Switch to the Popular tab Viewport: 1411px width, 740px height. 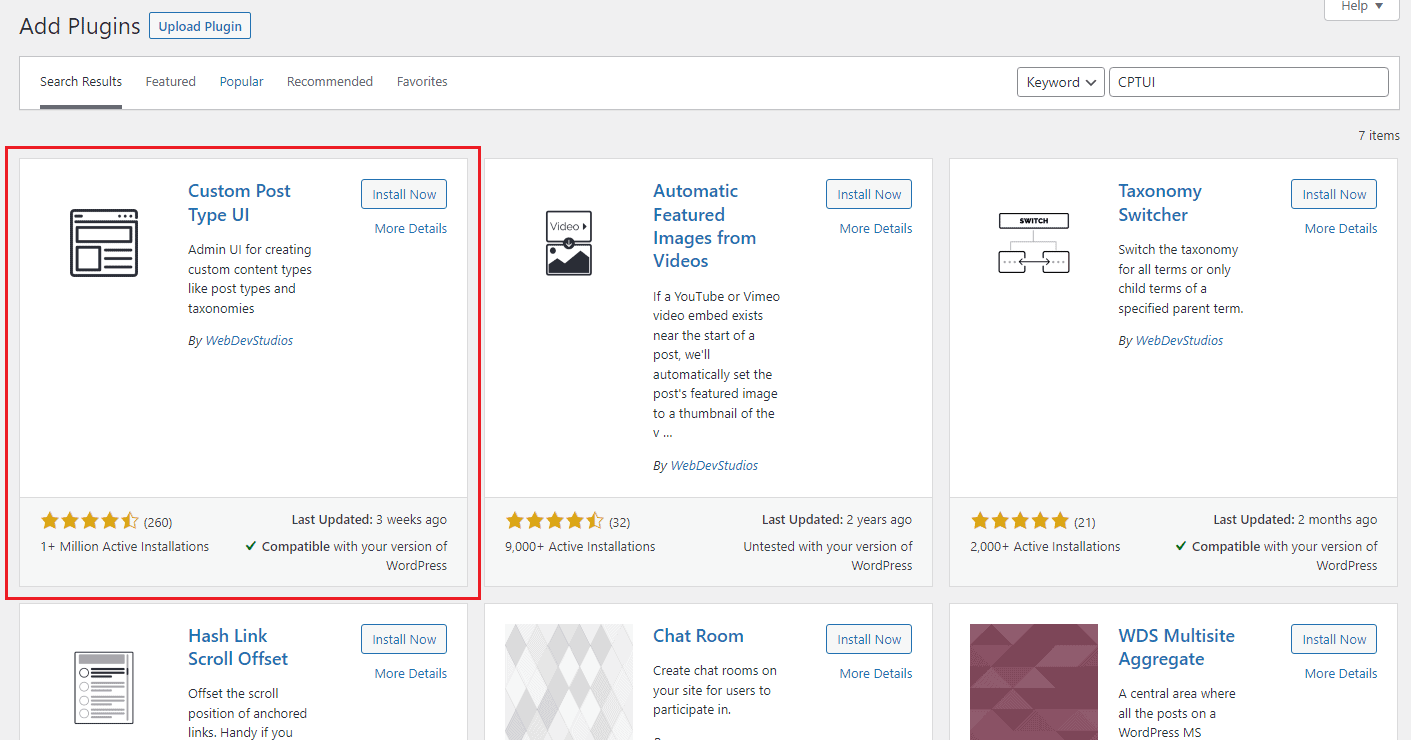(x=242, y=82)
